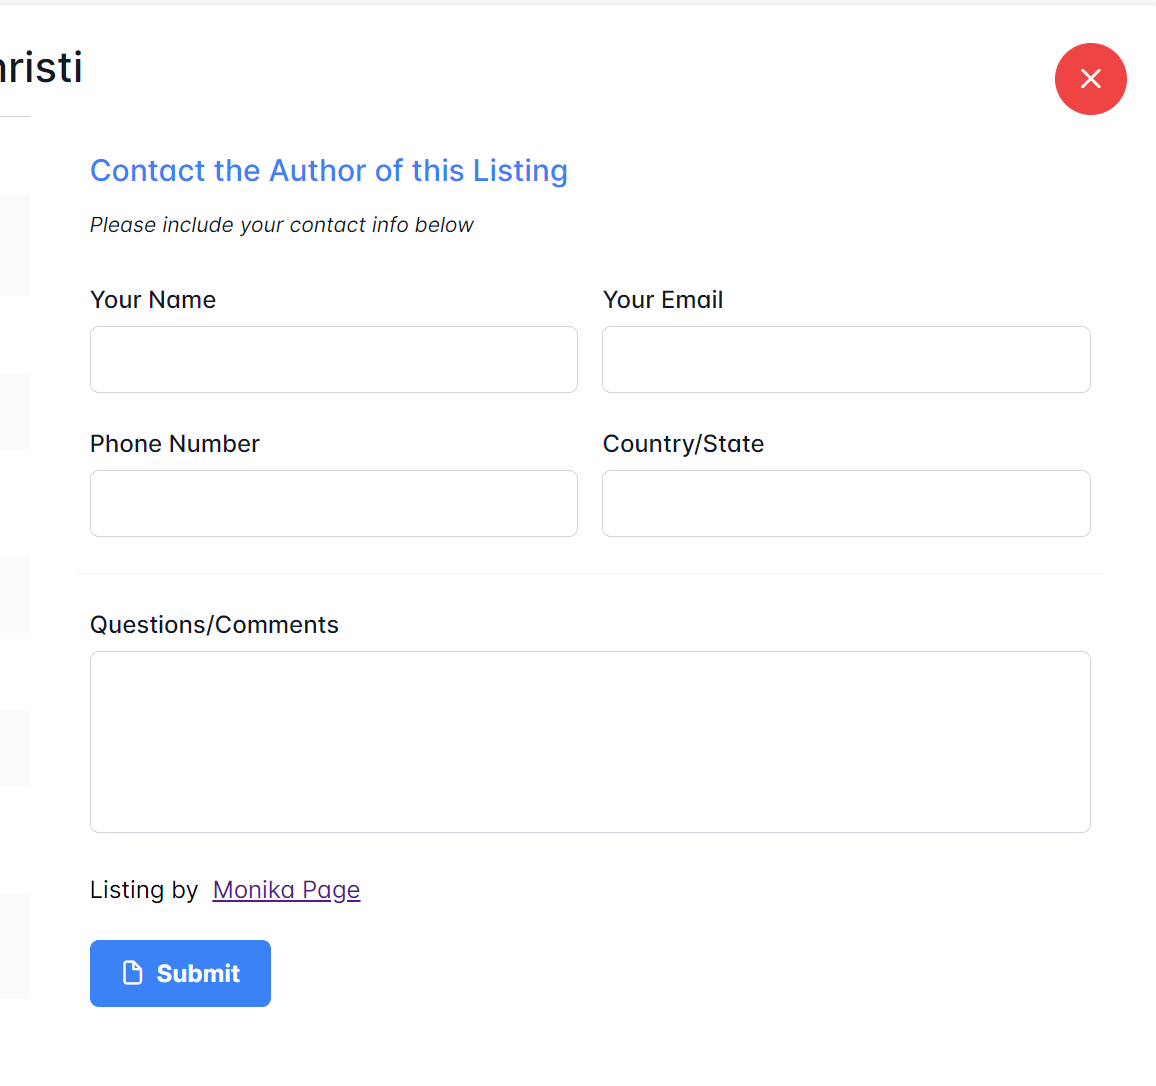Focus the Your Name input field
This screenshot has height=1086, width=1156.
click(x=333, y=360)
